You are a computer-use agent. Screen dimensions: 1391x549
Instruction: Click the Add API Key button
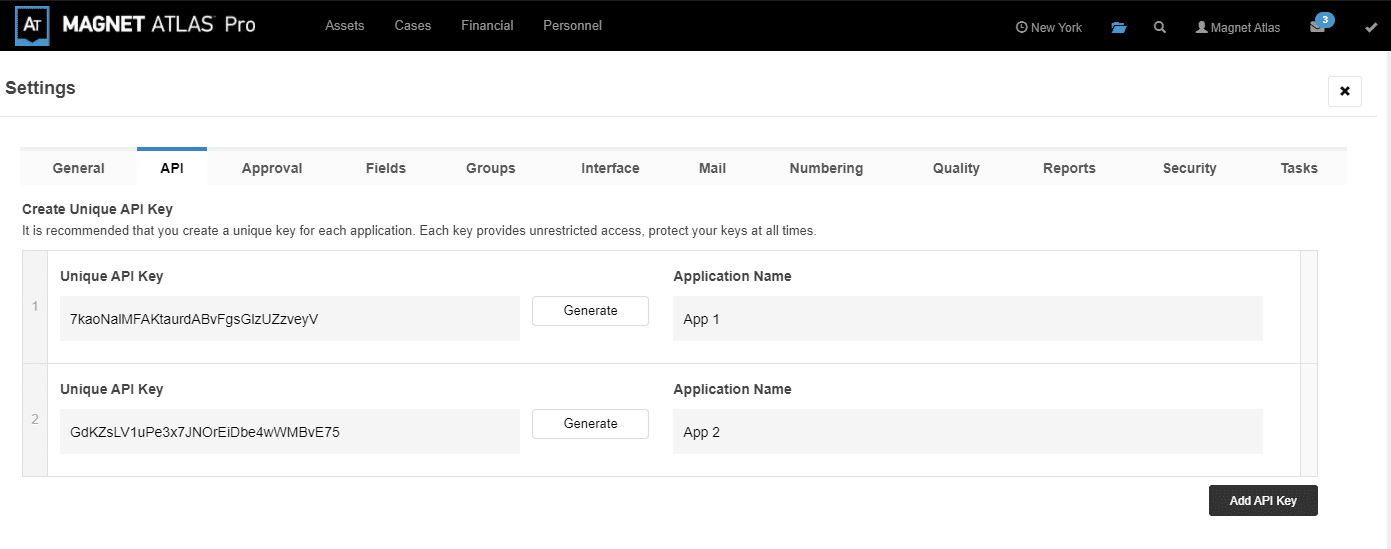1263,501
